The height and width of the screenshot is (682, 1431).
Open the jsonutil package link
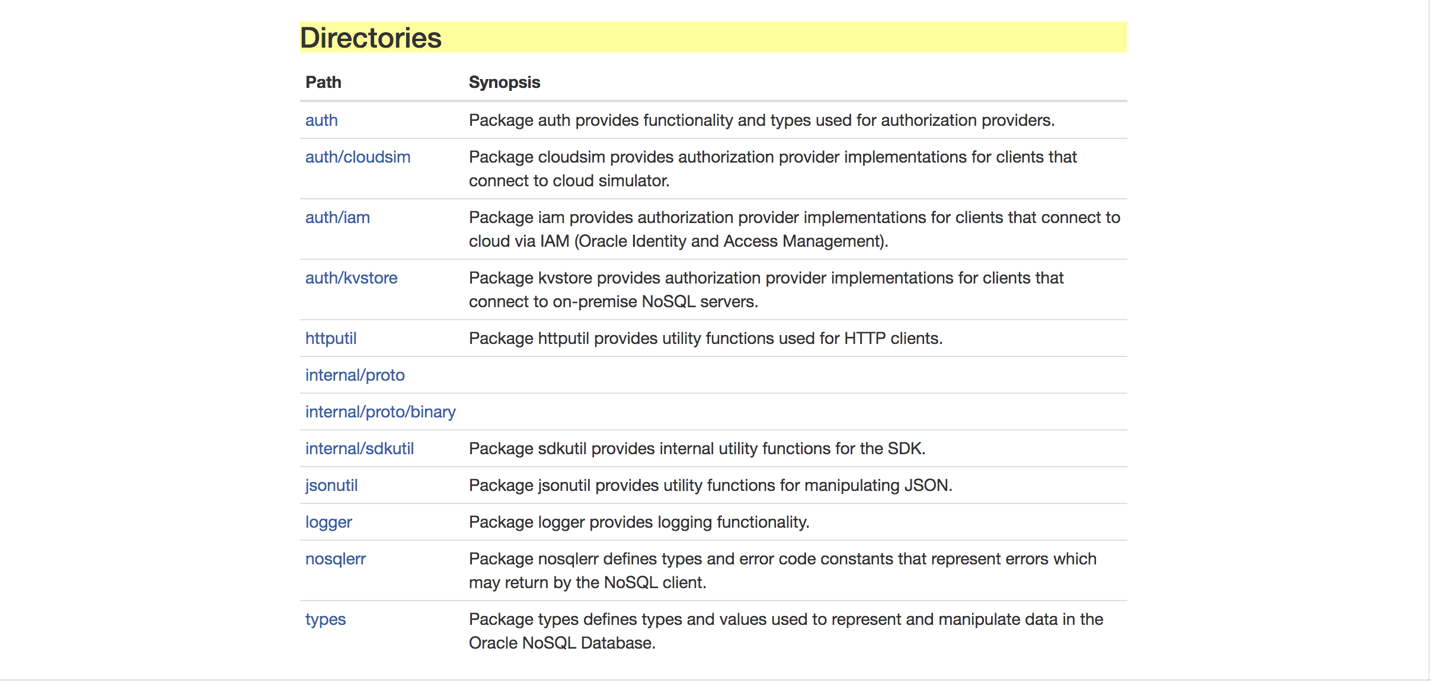pos(331,485)
